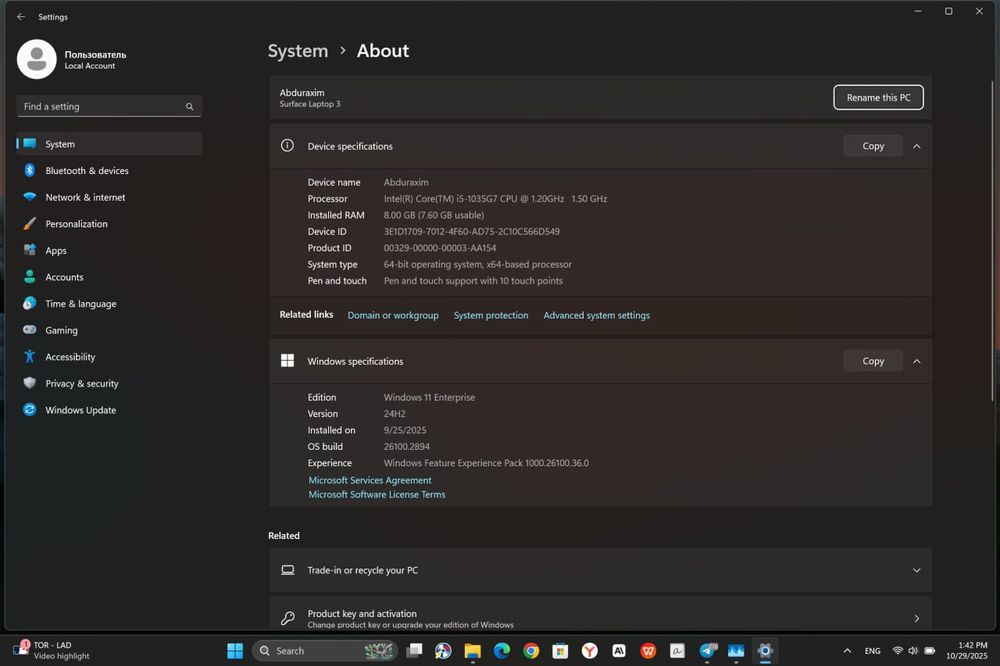Switch the ENG input language
The image size is (1000, 666).
pos(872,651)
